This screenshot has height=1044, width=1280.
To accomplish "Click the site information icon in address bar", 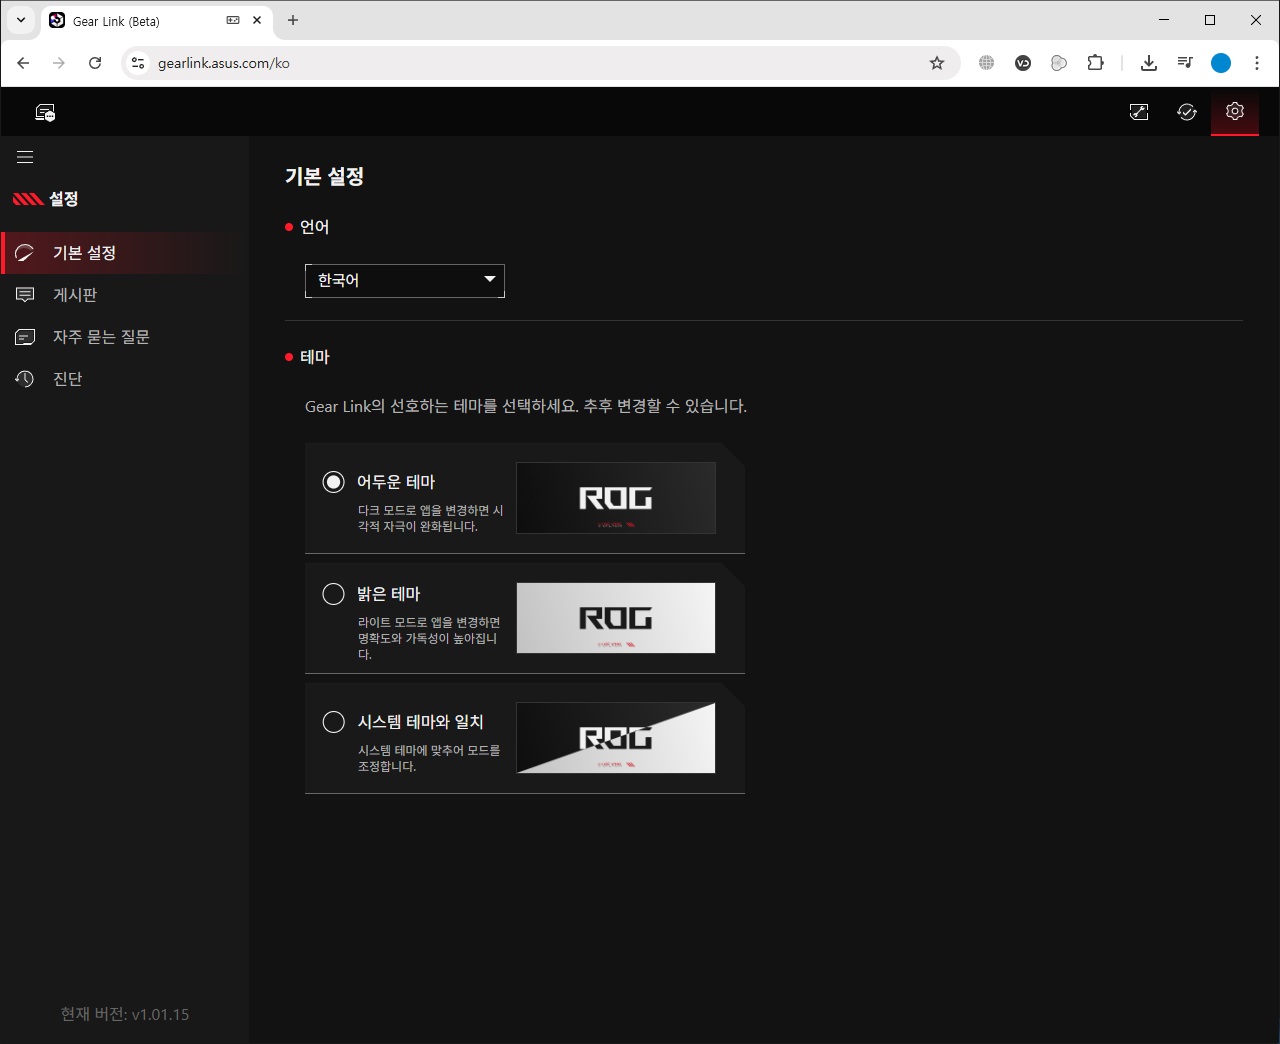I will coord(139,63).
